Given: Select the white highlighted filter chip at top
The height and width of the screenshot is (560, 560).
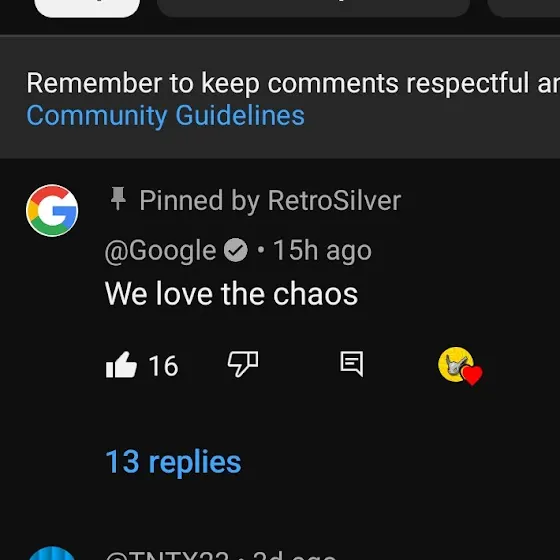Looking at the screenshot, I should pos(87,7).
